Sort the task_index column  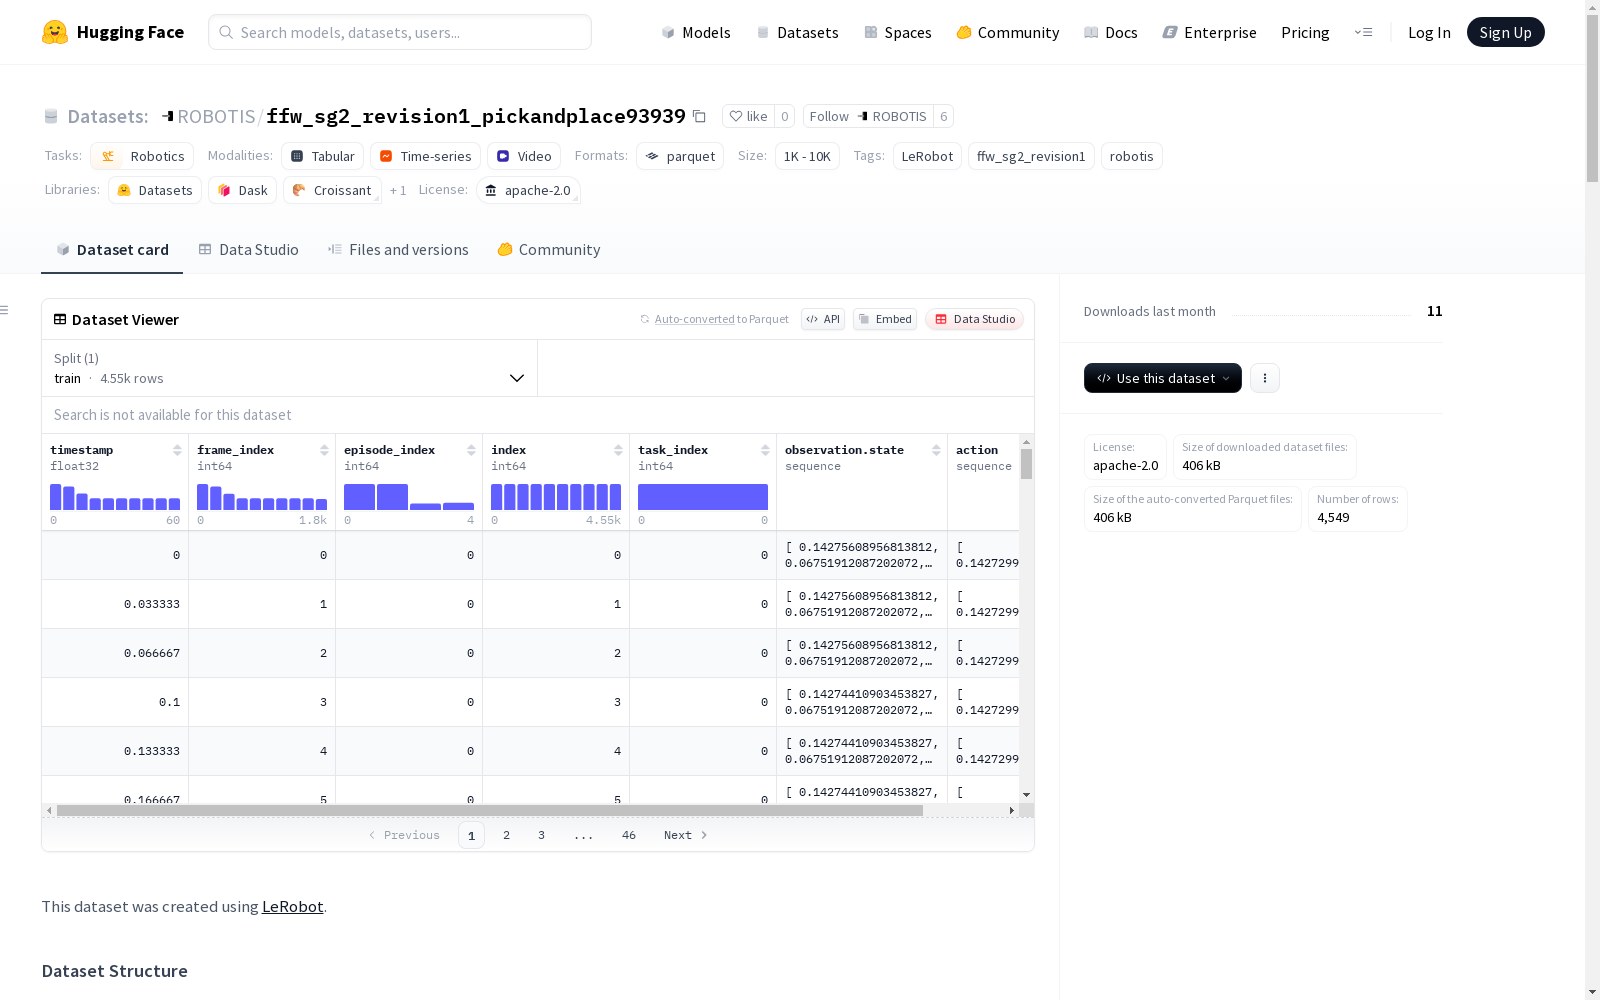click(765, 450)
